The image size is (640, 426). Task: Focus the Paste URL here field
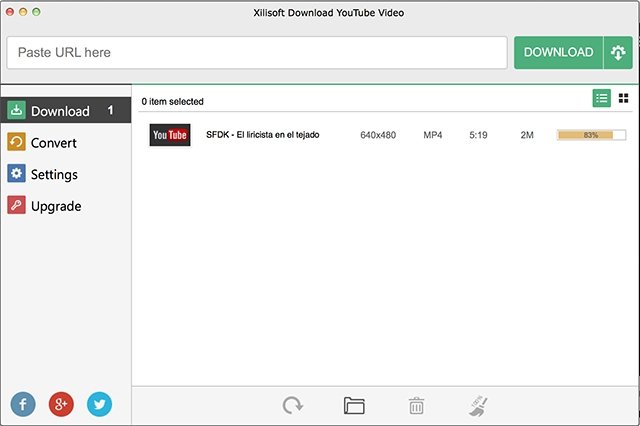coord(257,53)
